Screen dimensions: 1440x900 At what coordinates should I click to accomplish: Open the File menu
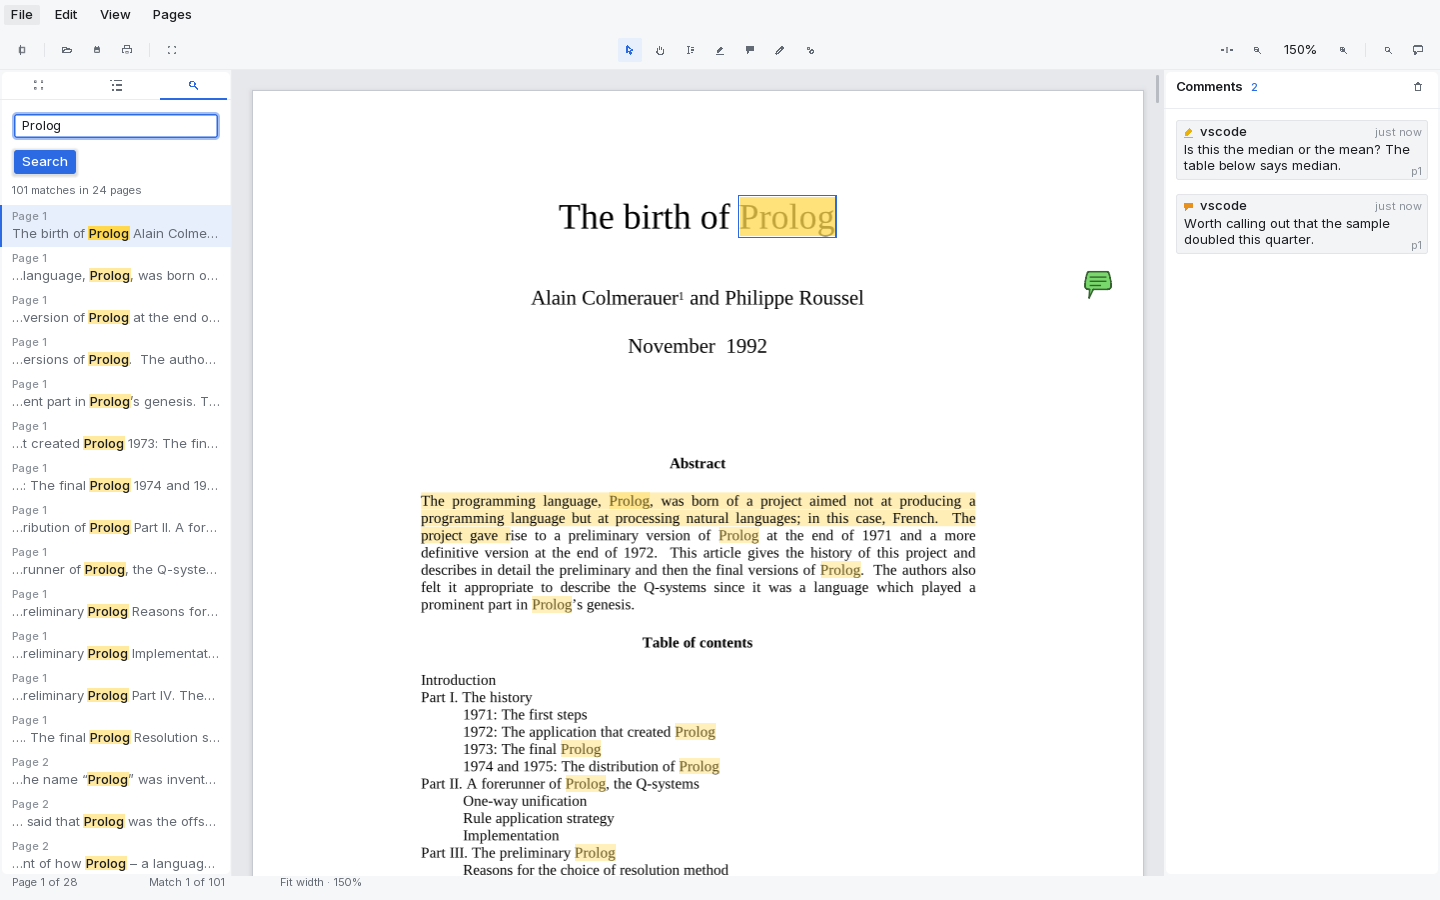[22, 15]
